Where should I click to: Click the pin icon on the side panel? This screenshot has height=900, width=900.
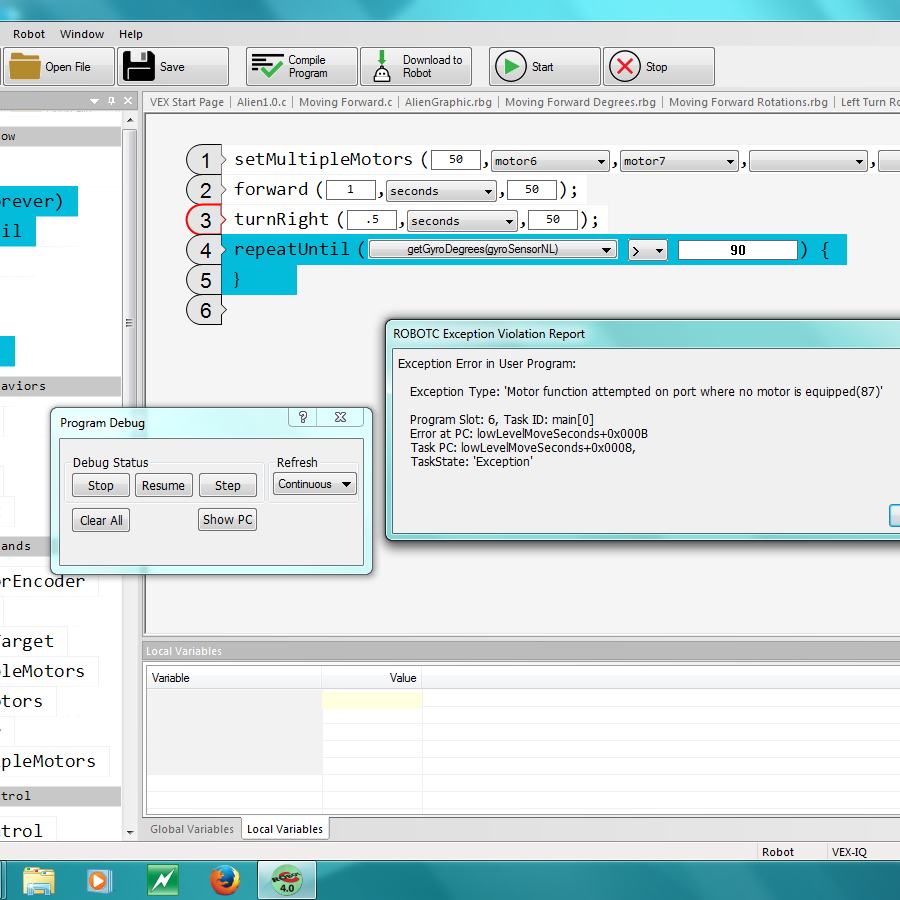[x=111, y=100]
